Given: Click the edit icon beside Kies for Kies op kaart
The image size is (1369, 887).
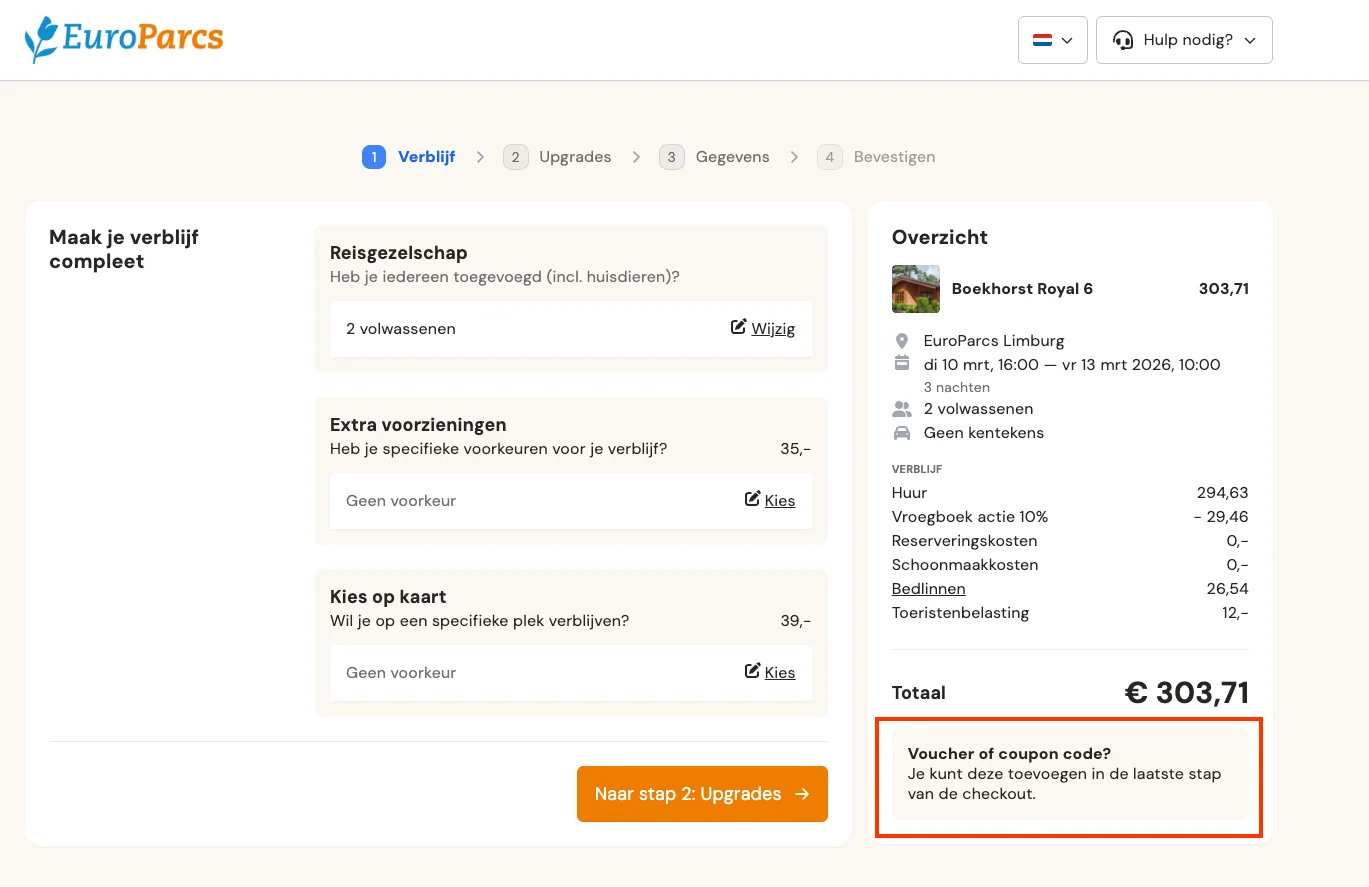Looking at the screenshot, I should (753, 672).
